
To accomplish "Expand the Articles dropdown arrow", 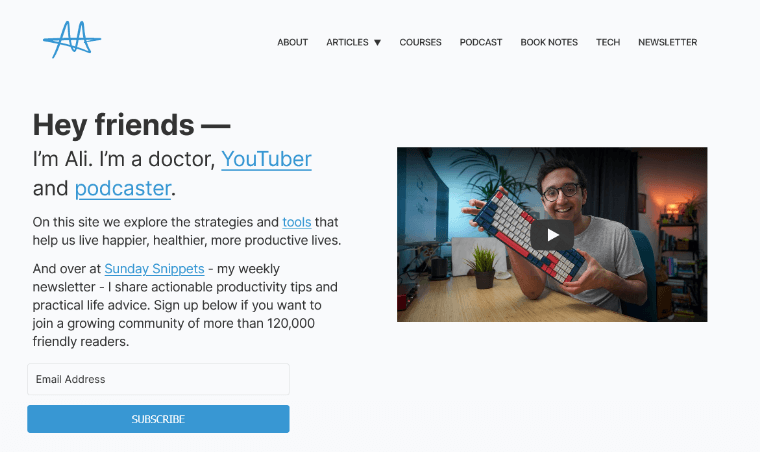I will coord(378,43).
